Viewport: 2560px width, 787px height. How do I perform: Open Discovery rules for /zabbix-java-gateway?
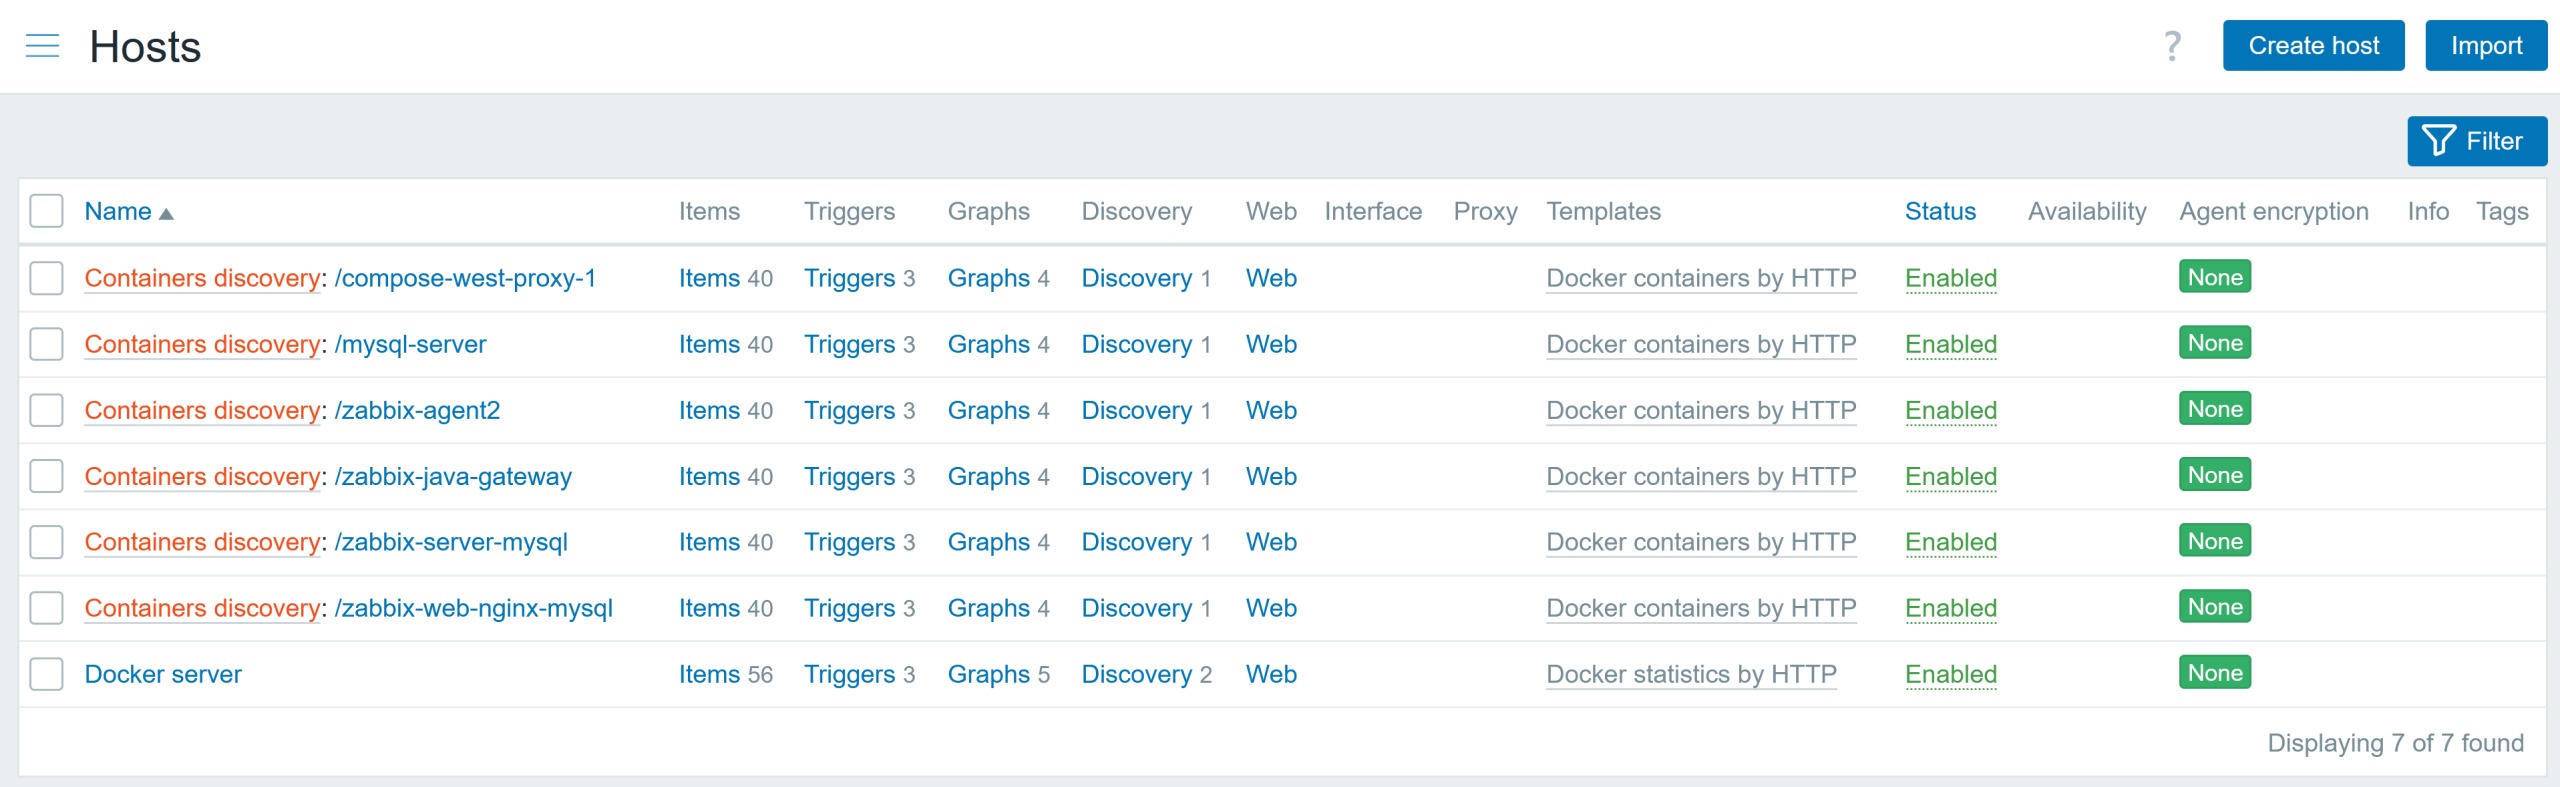pyautogui.click(x=1136, y=476)
